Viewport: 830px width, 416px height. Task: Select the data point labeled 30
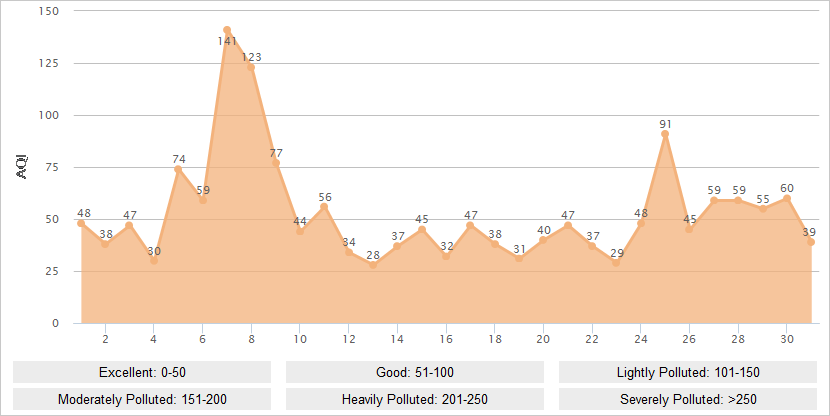coord(154,261)
